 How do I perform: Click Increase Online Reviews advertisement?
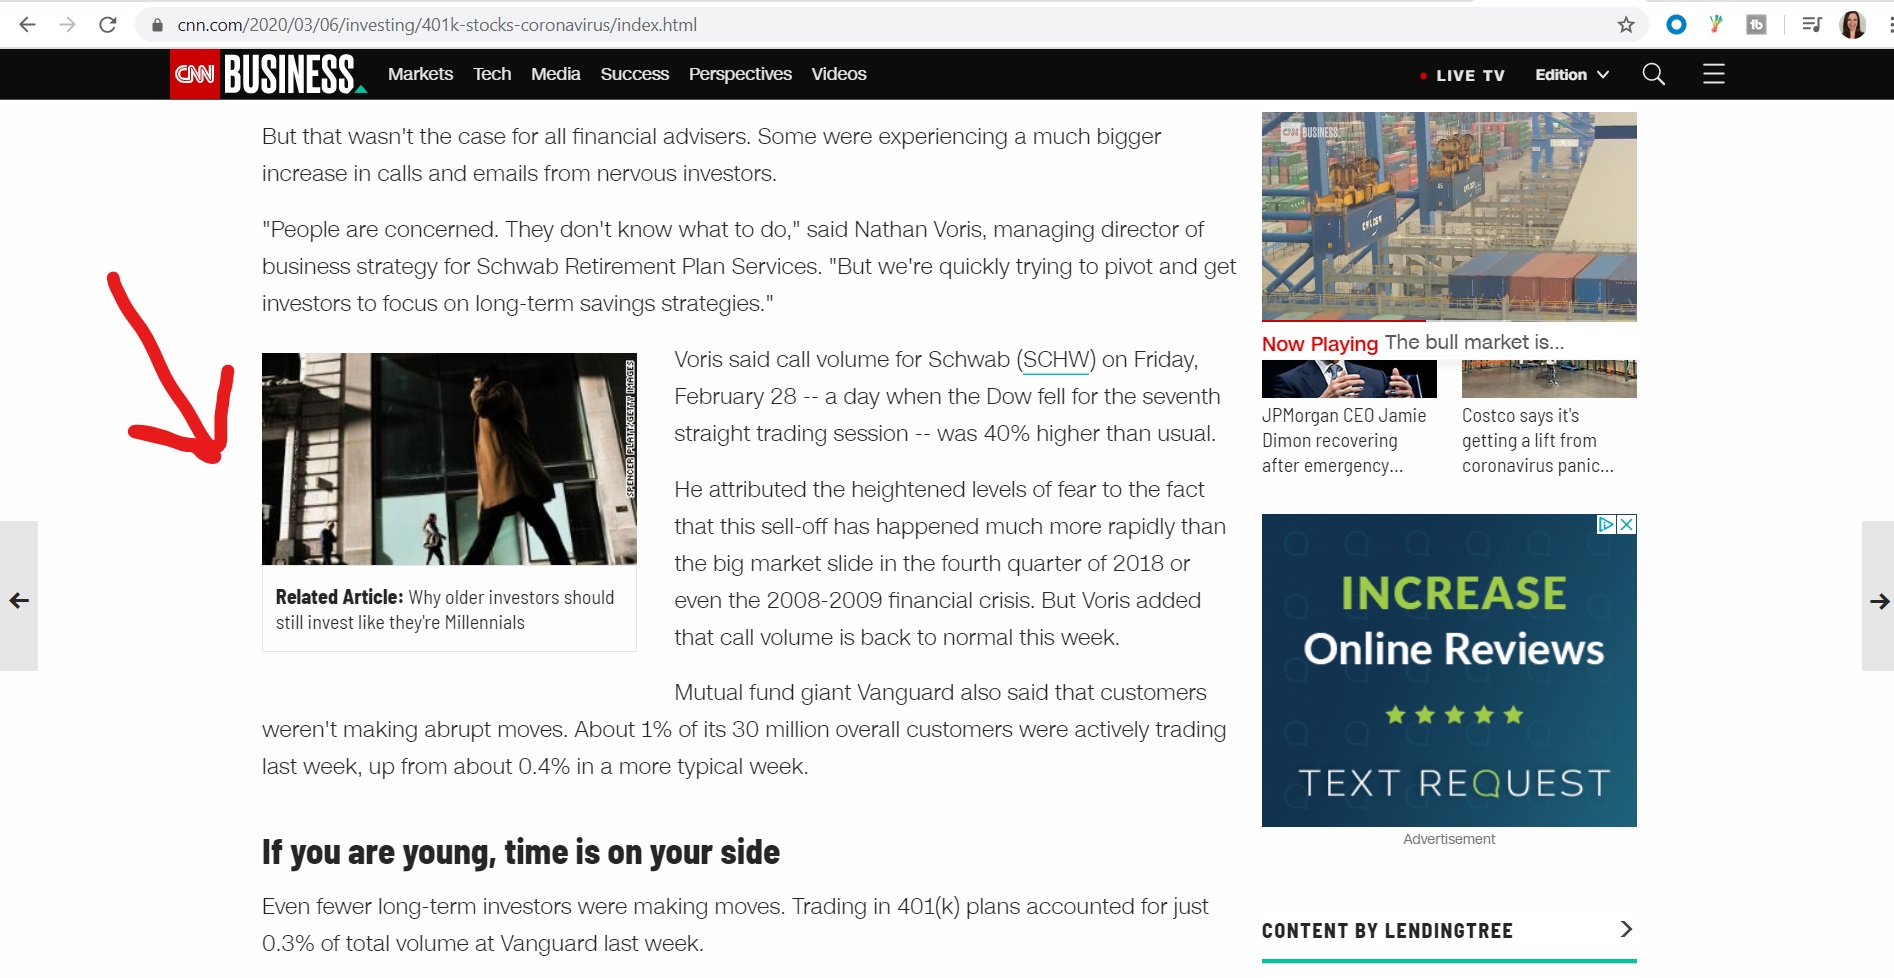pyautogui.click(x=1449, y=670)
